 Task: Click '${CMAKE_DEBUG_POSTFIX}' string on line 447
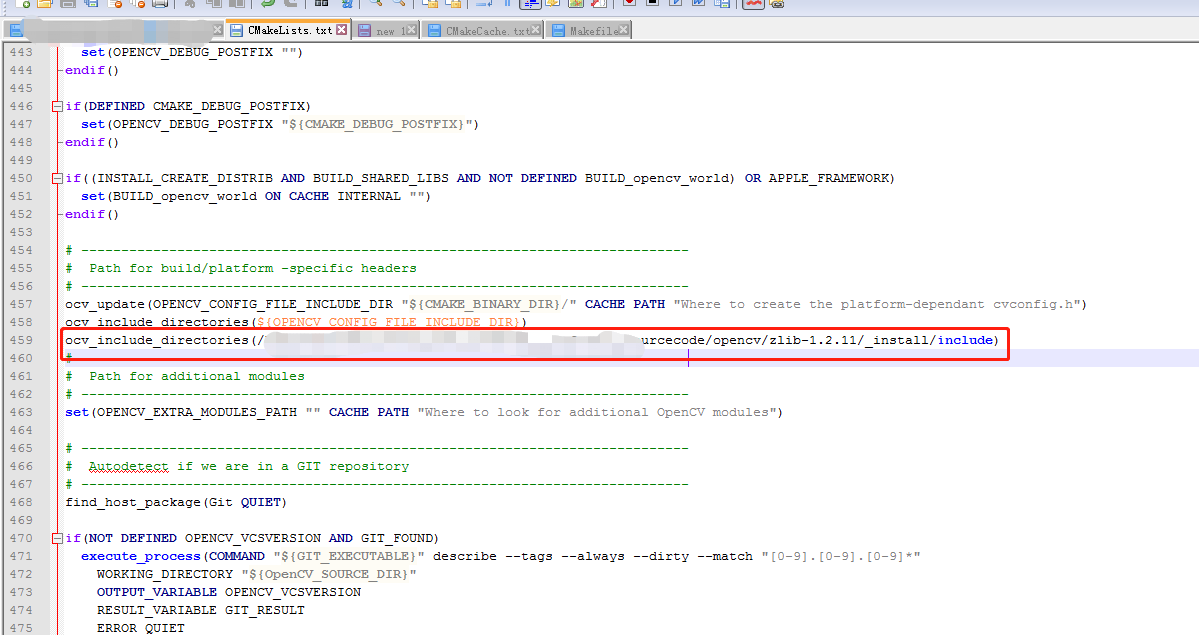[376, 124]
